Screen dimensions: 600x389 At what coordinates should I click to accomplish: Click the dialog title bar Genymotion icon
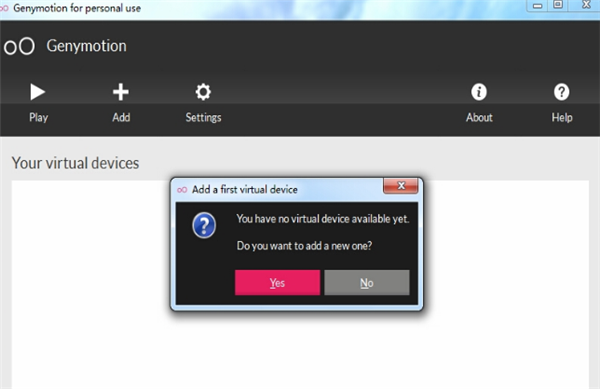pyautogui.click(x=182, y=190)
